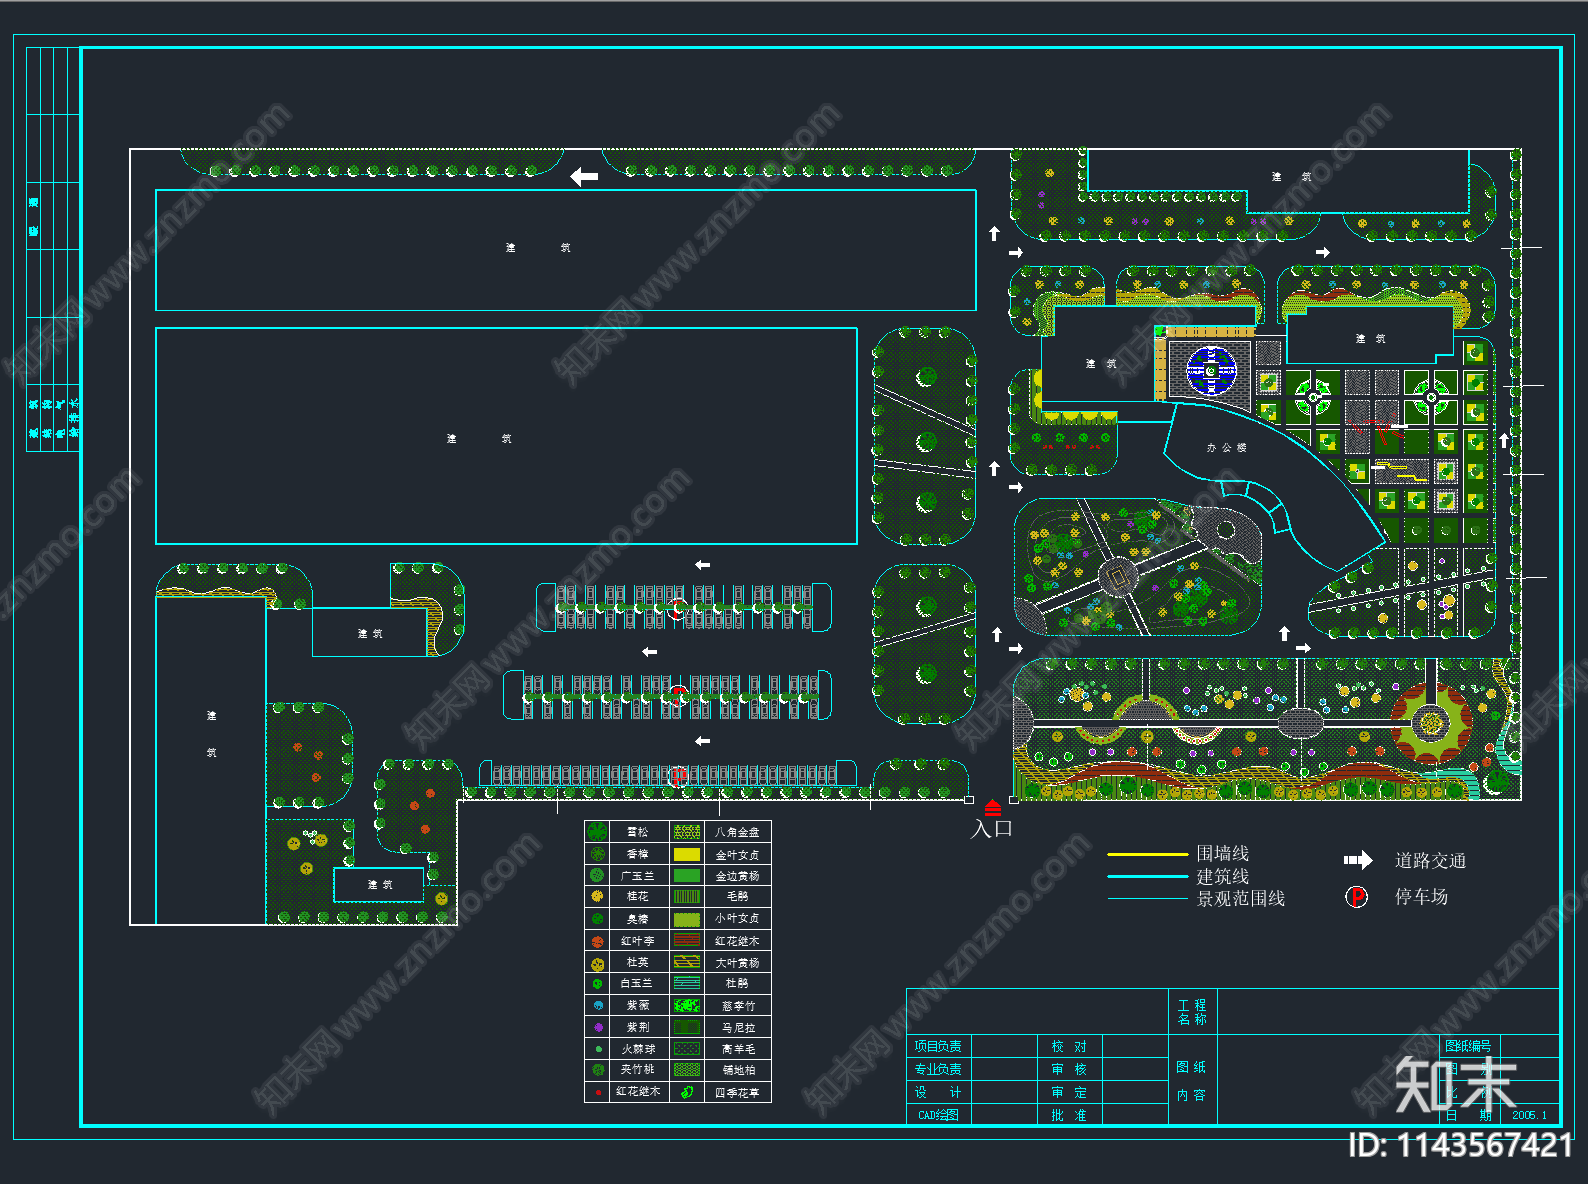Viewport: 1588px width, 1184px height.
Task: Select the 建筑线 legend text
Action: pos(1223,877)
